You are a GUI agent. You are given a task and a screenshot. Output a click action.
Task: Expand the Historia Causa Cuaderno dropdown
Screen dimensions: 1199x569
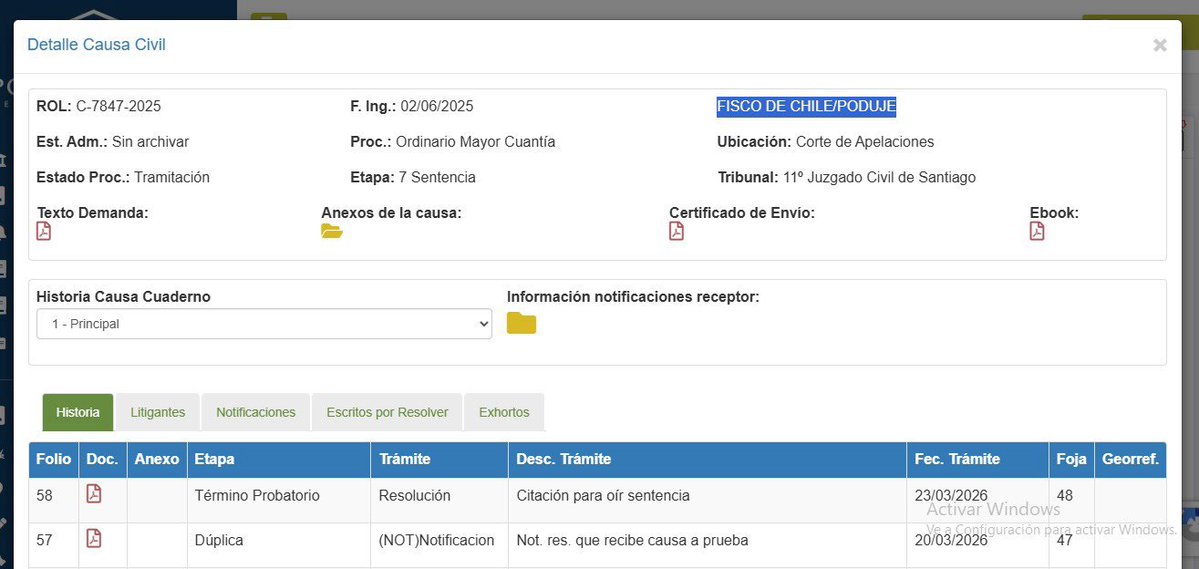tap(265, 324)
